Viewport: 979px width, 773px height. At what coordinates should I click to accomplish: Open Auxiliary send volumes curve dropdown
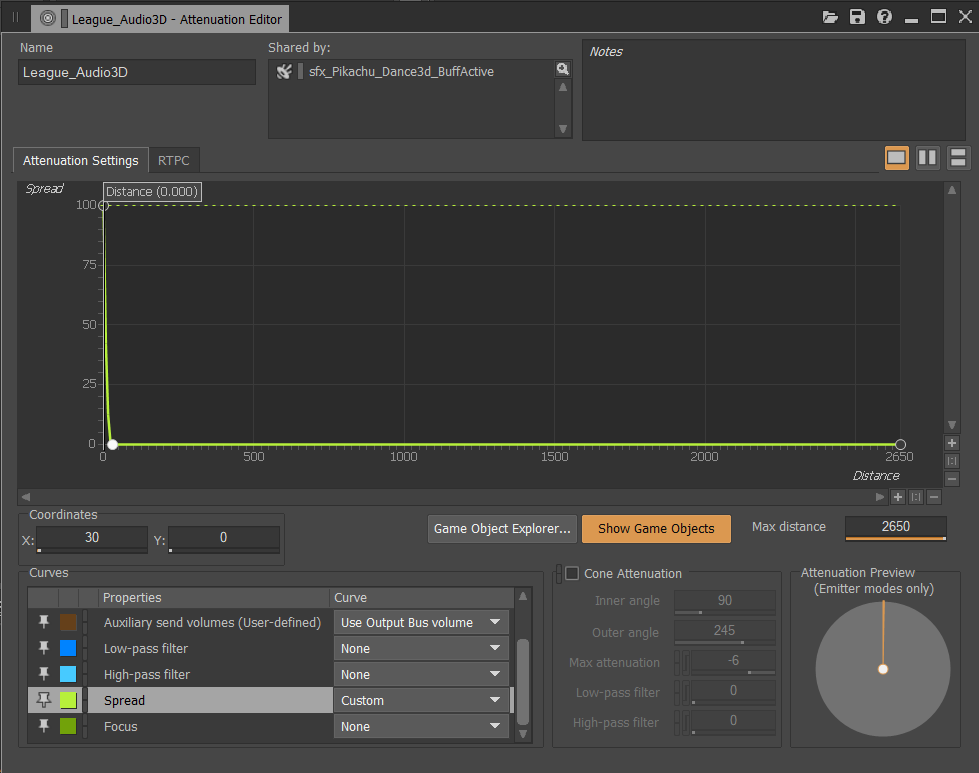click(x=421, y=623)
